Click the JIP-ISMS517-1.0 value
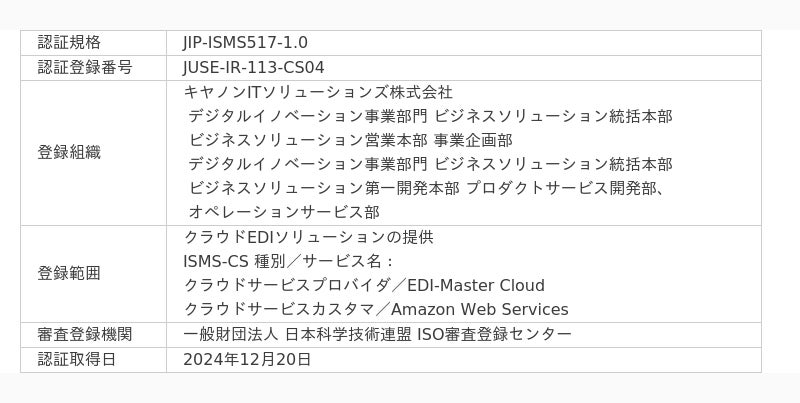The width and height of the screenshot is (800, 403). pyautogui.click(x=245, y=43)
